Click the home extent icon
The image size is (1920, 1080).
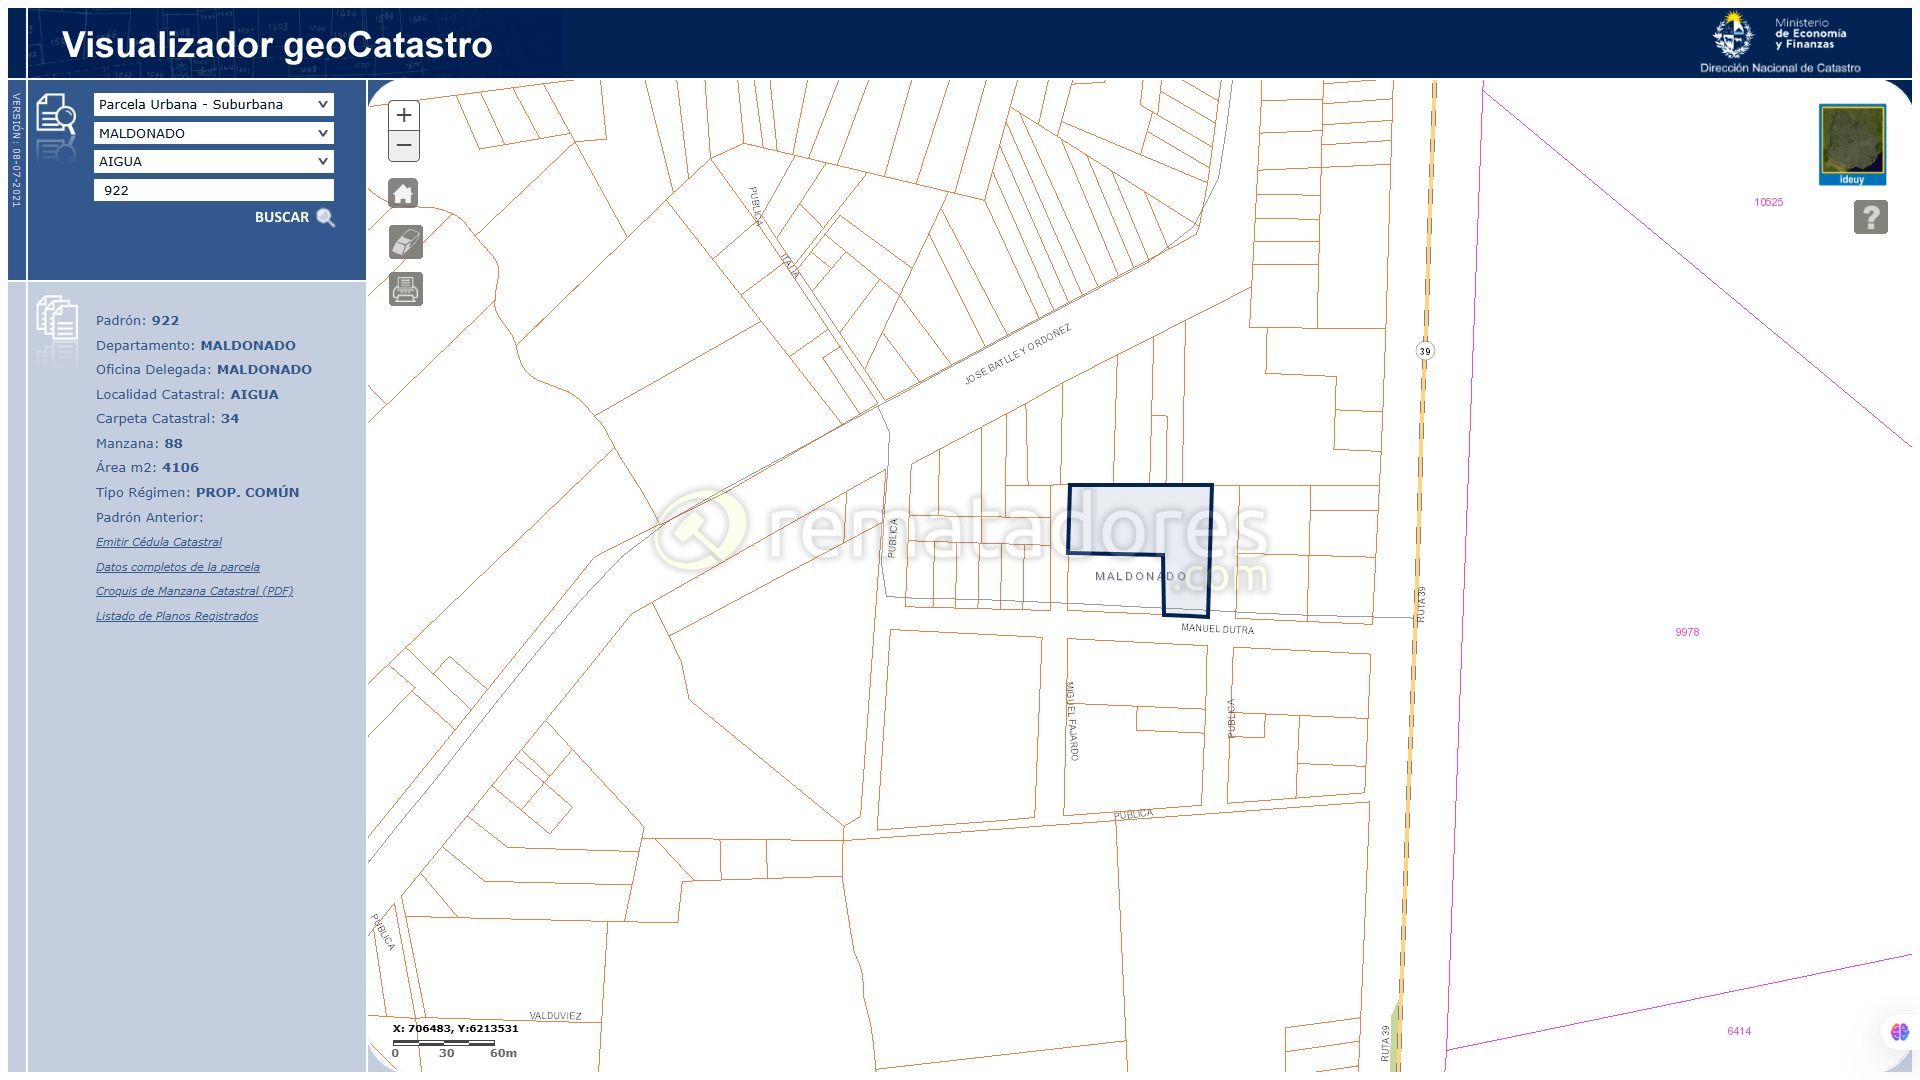pos(404,194)
